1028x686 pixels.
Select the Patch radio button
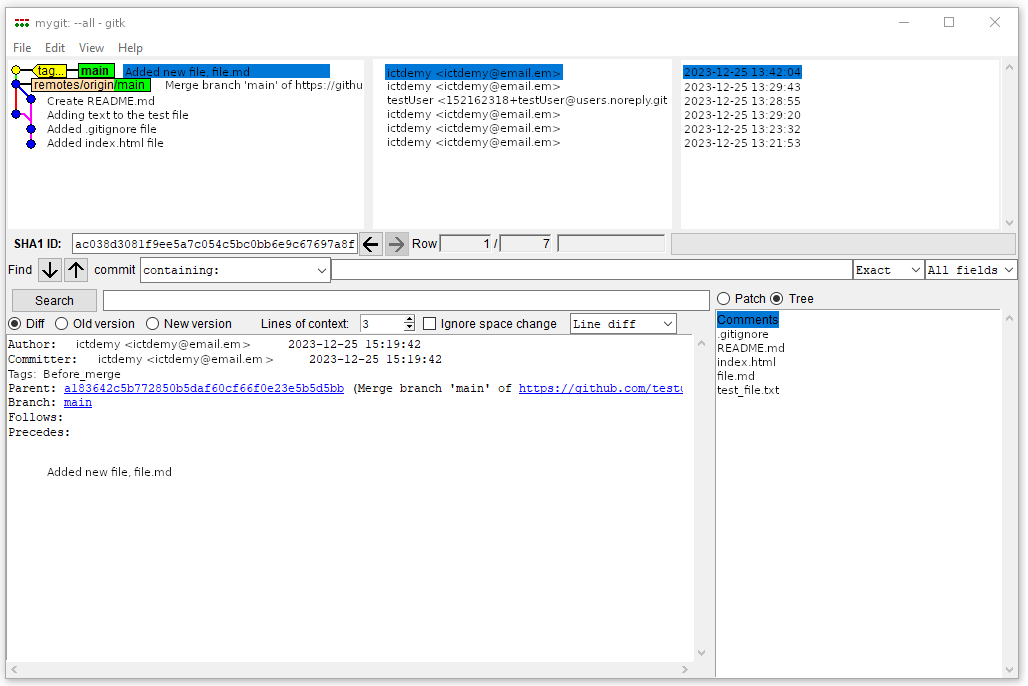pos(724,299)
